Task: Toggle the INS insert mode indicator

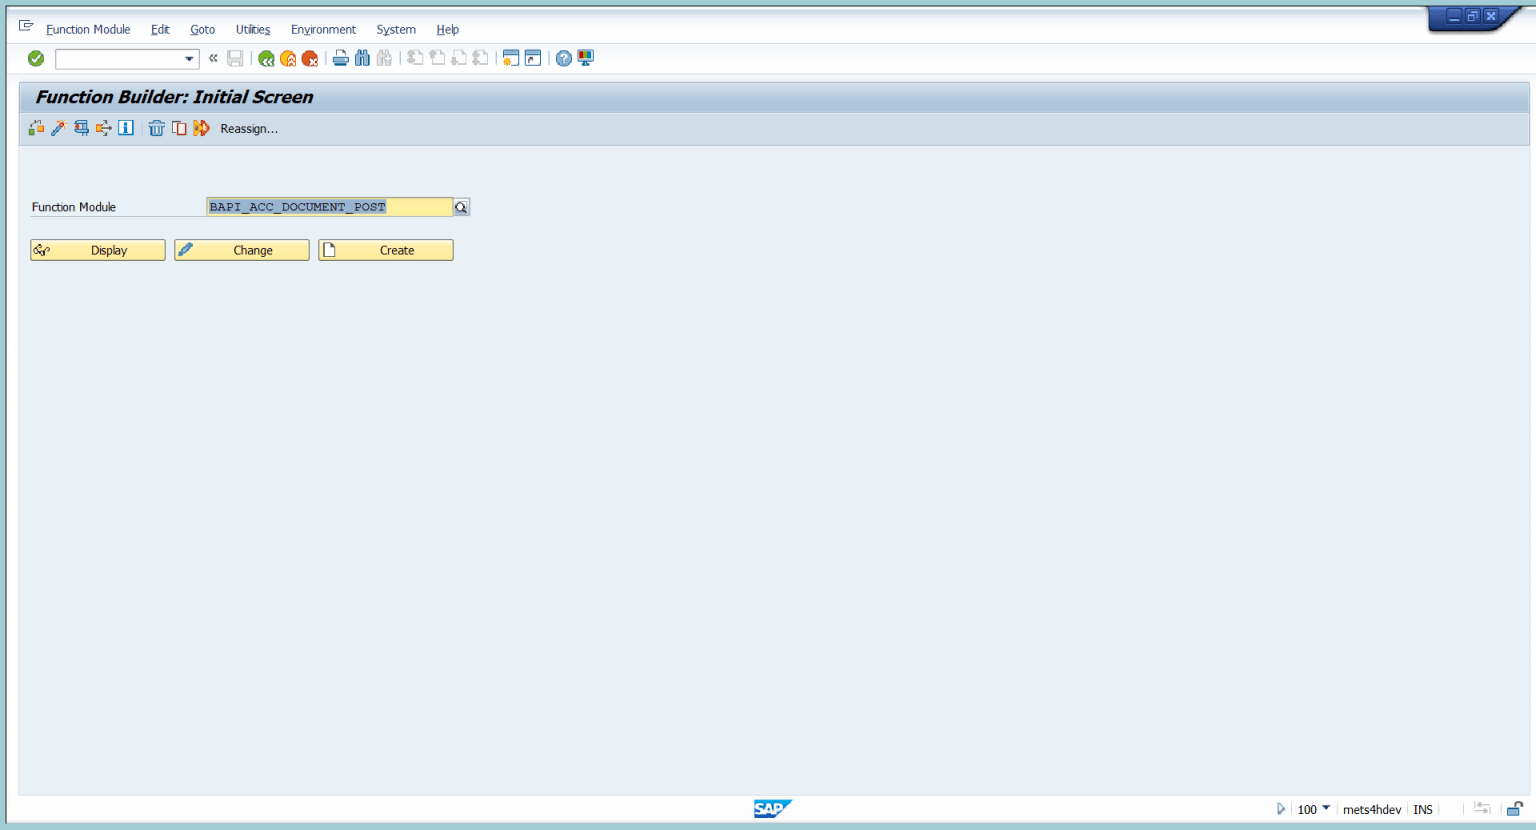Action: 1422,809
